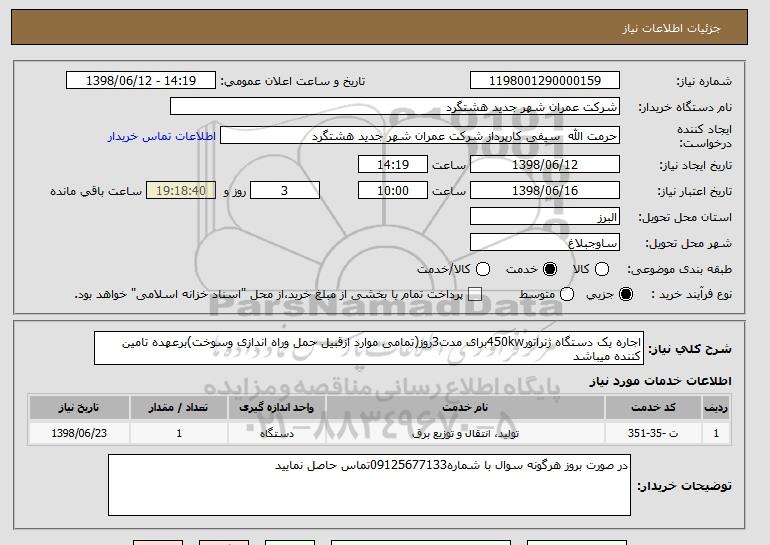Select the کالا radio button
Screen dimensions: 770x545
602,269
